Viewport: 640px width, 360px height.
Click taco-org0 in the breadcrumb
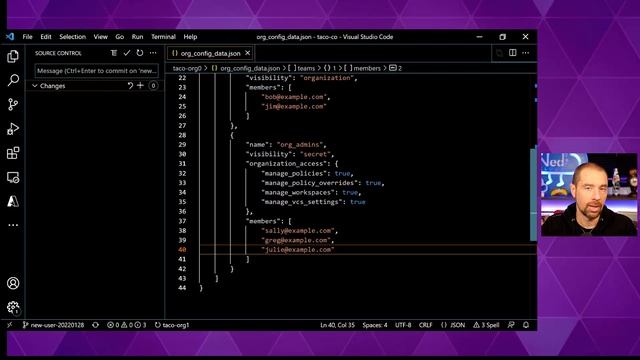(187, 68)
